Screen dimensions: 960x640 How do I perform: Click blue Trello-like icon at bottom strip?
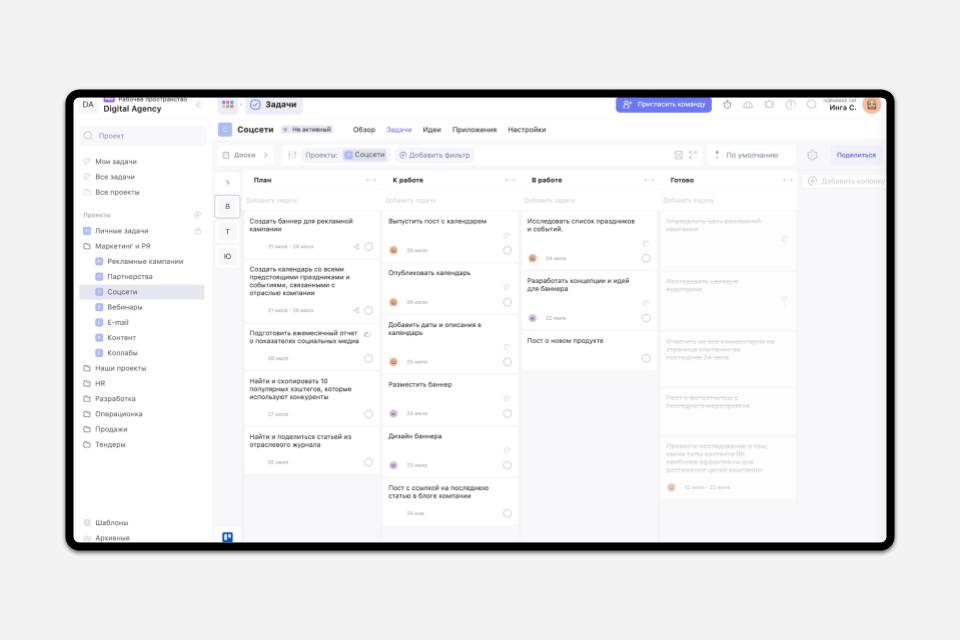[227, 537]
